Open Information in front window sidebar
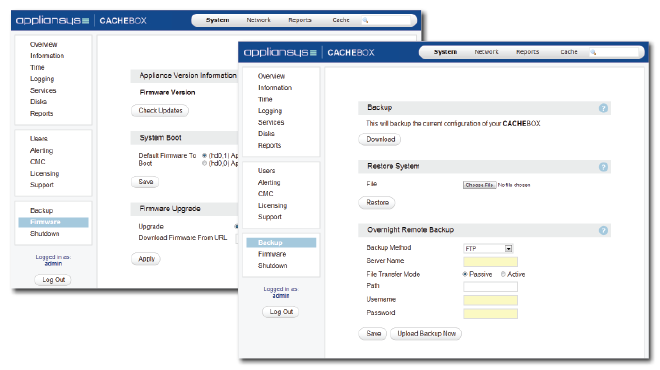 point(275,88)
